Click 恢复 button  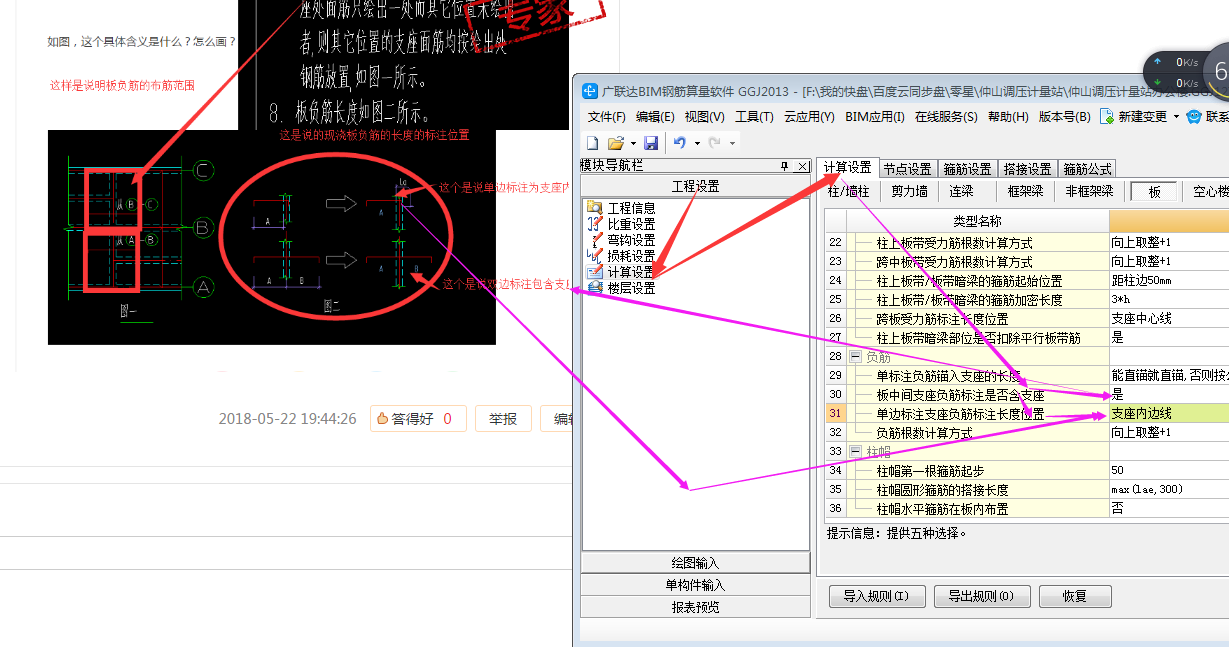[x=1075, y=596]
